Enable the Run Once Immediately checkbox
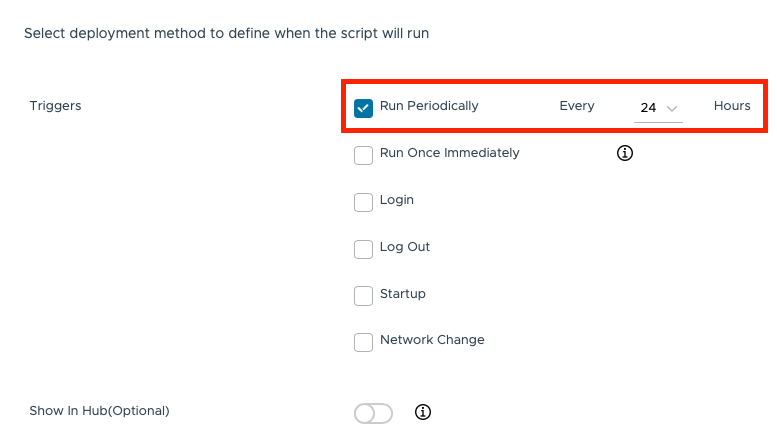The height and width of the screenshot is (447, 777). click(x=364, y=155)
